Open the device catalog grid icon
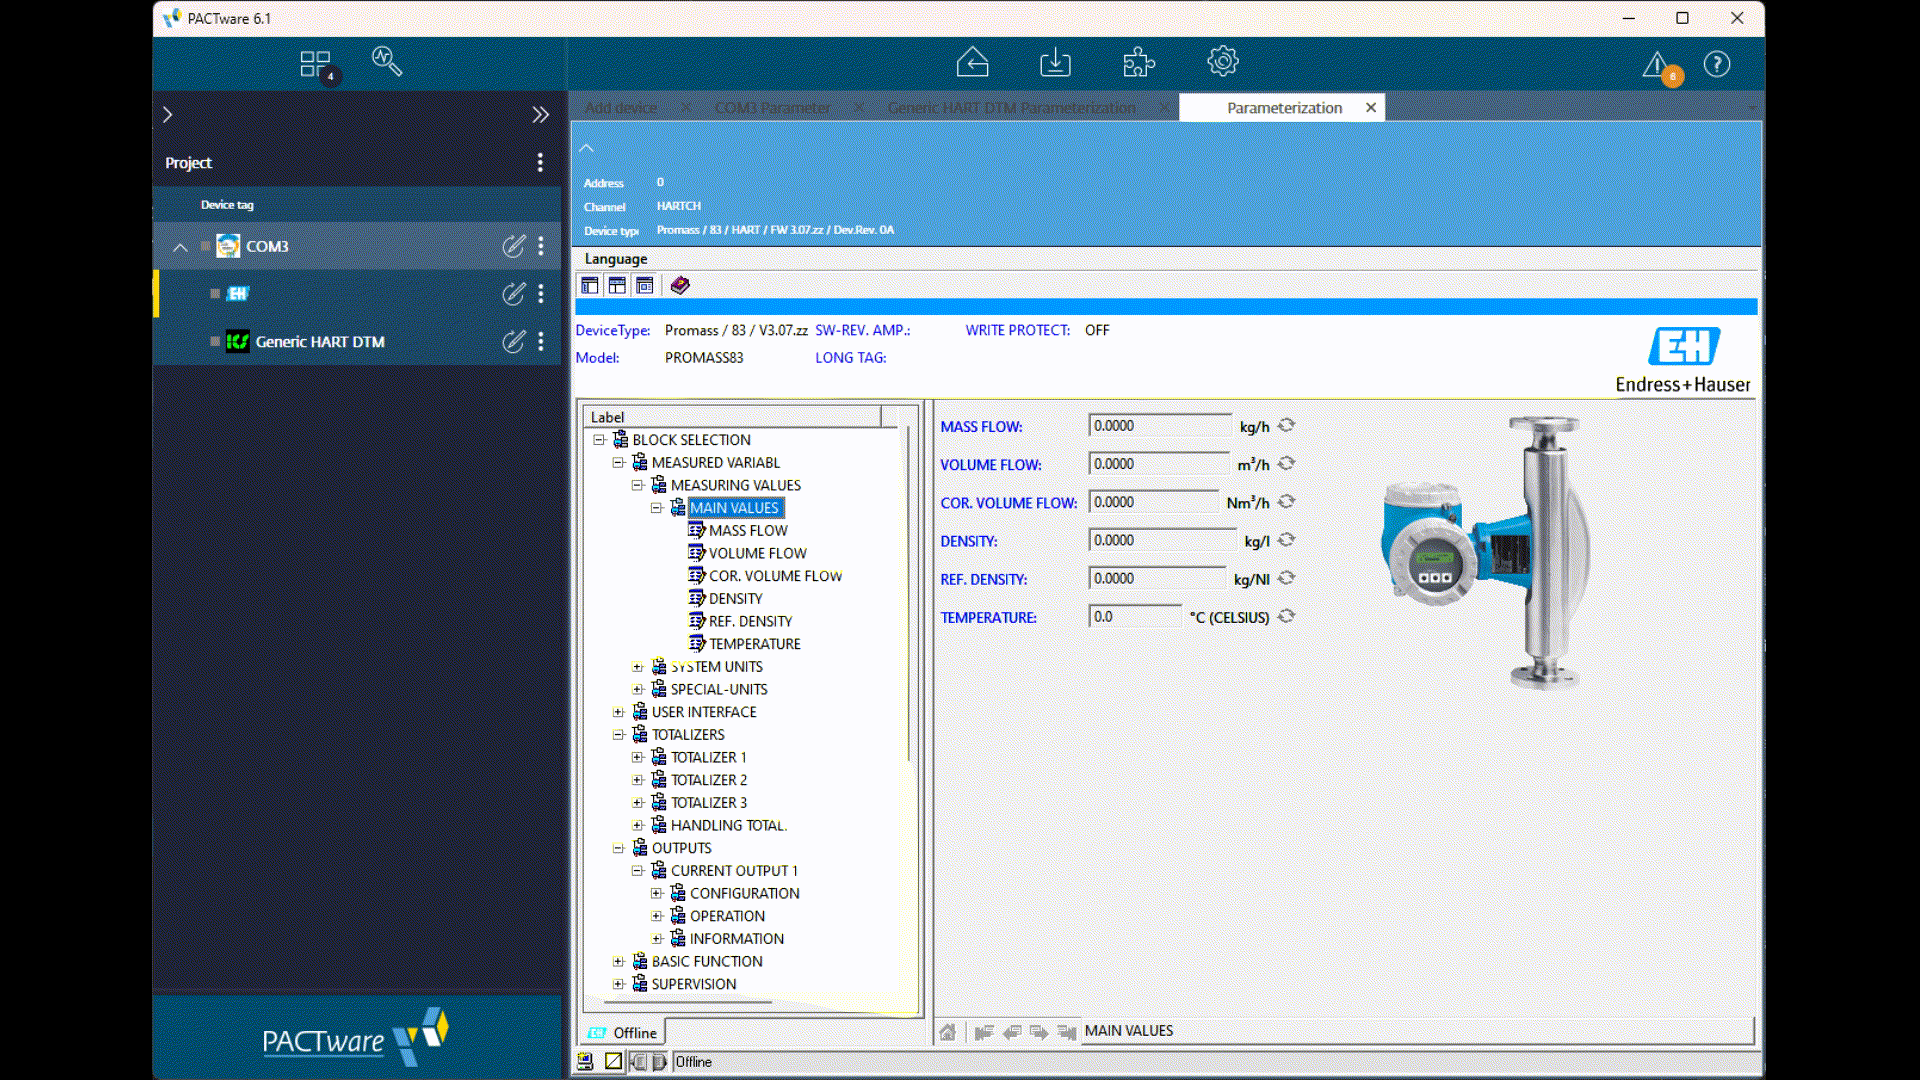 click(x=315, y=64)
